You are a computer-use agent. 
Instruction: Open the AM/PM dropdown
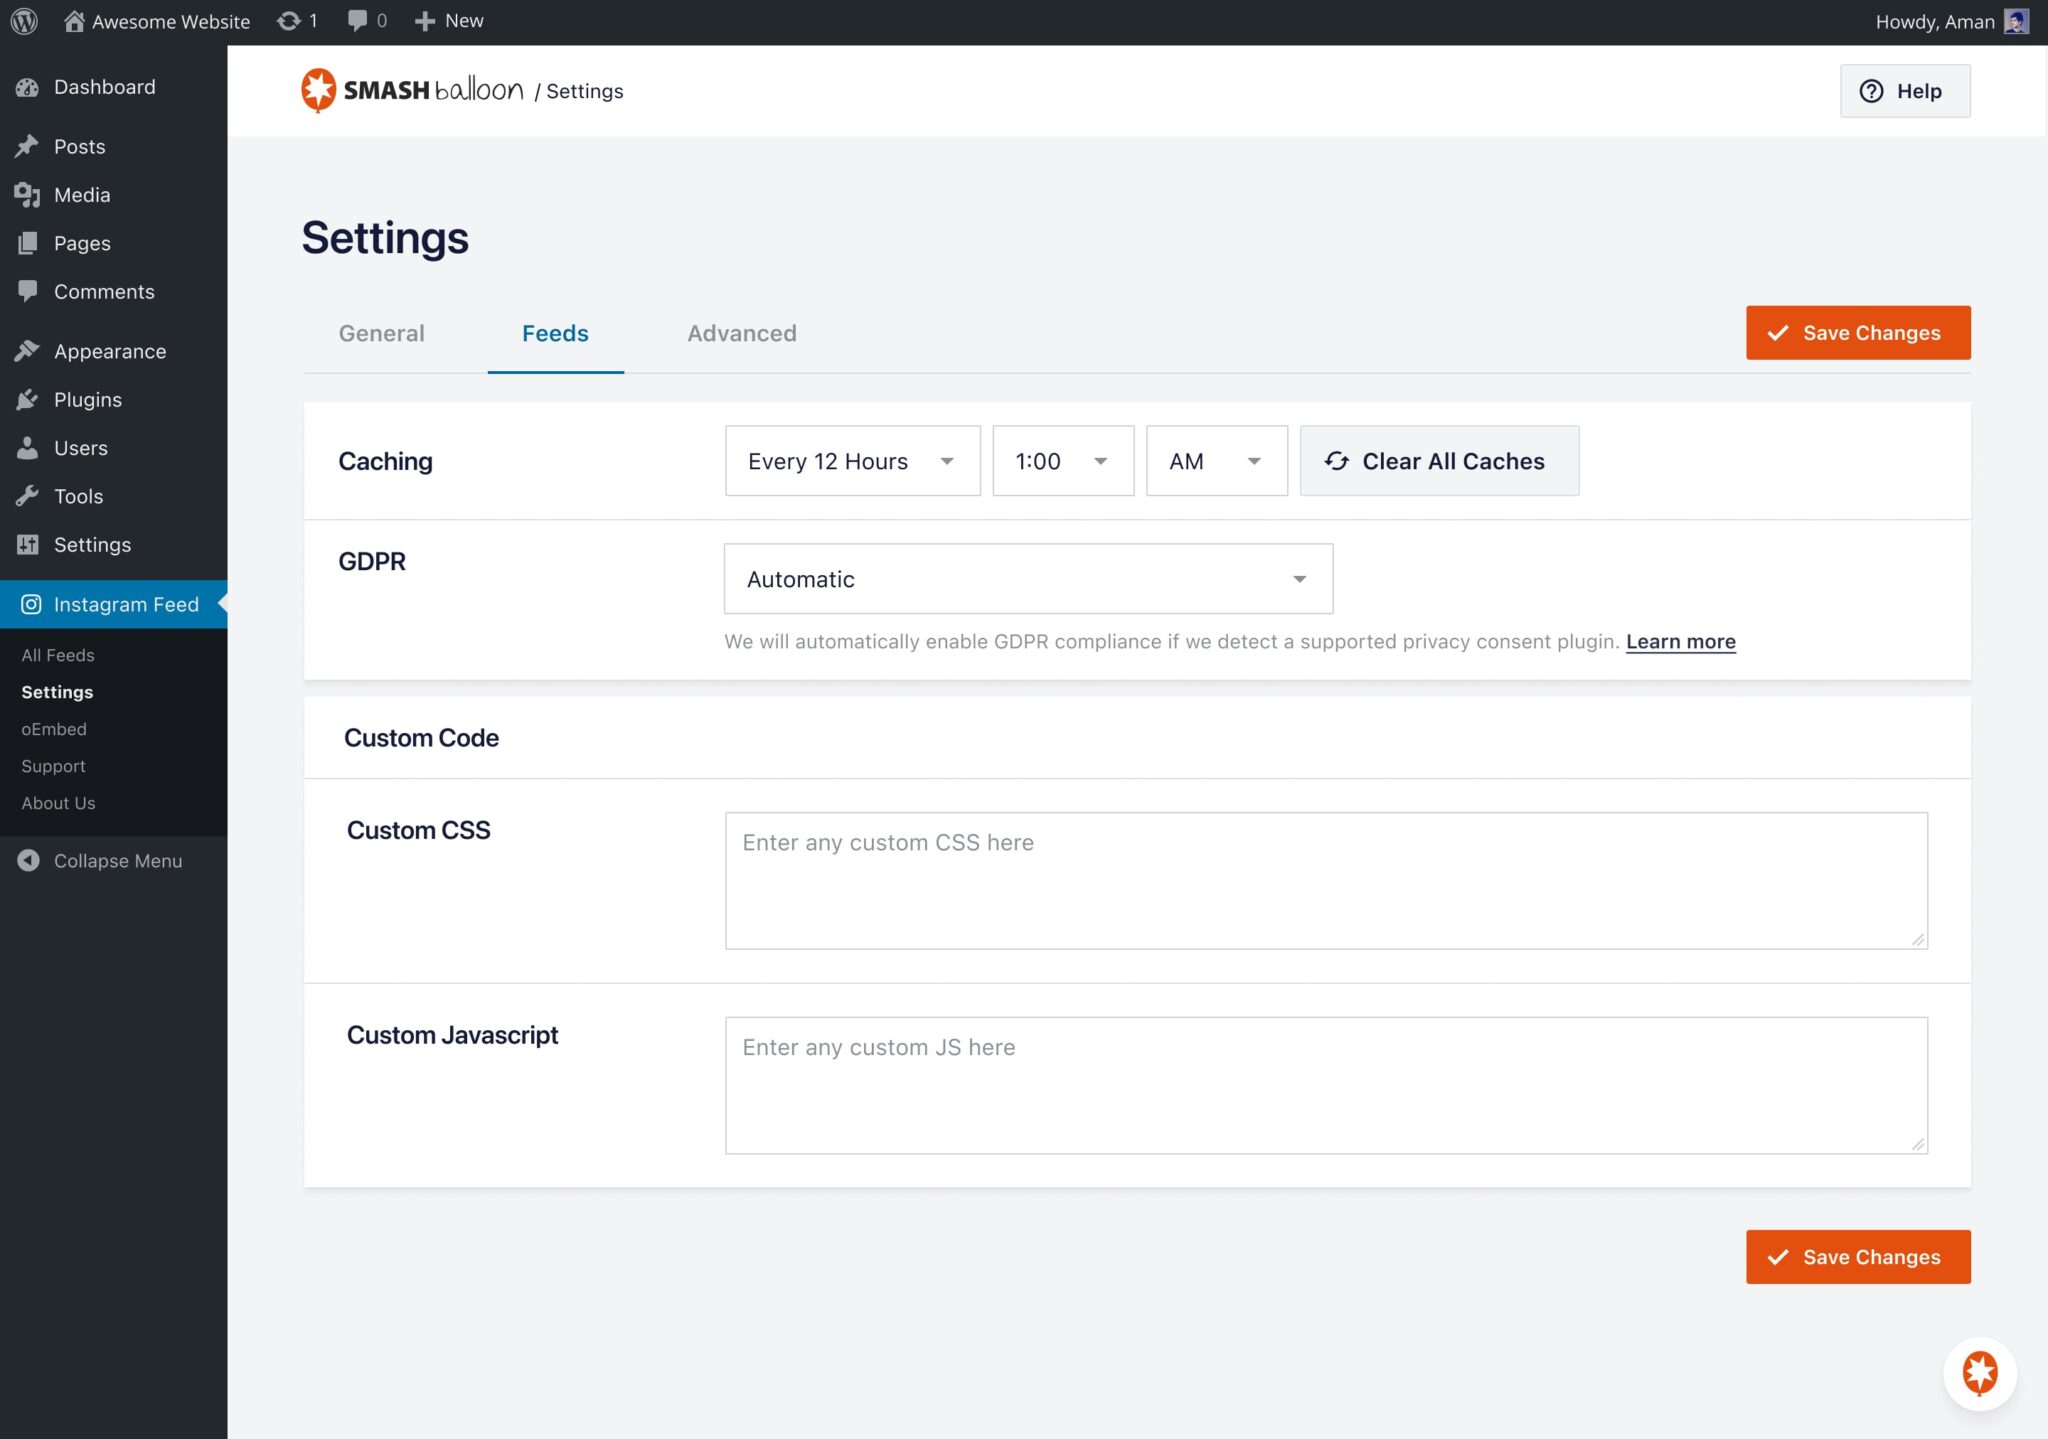click(1216, 461)
